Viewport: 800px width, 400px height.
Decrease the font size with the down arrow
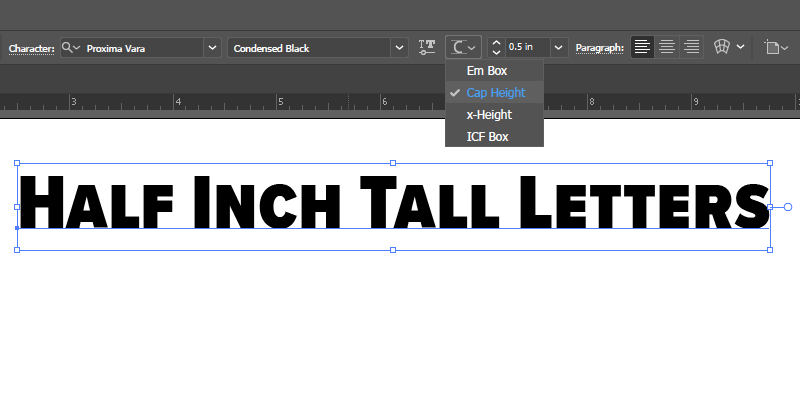point(496,53)
